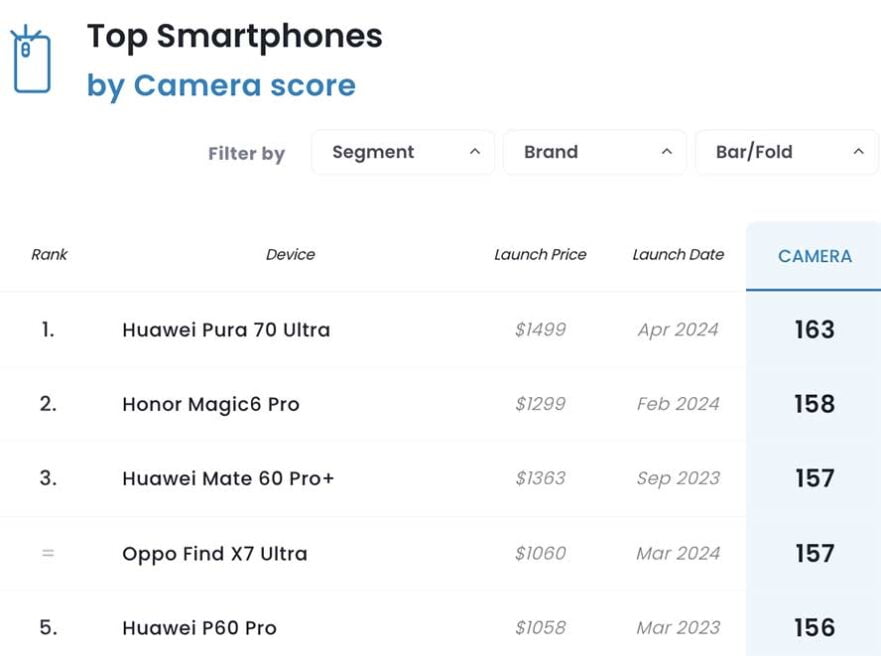Viewport: 881px width, 656px height.
Task: Click the Device column header
Action: pyautogui.click(x=290, y=255)
